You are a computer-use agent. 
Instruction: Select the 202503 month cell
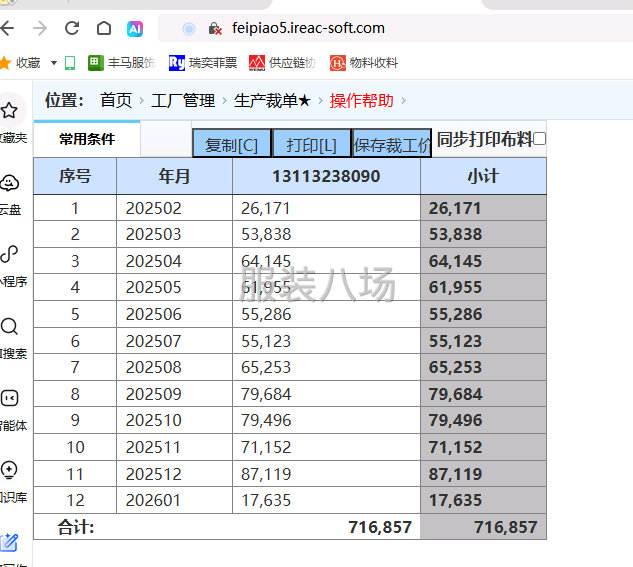coord(174,234)
